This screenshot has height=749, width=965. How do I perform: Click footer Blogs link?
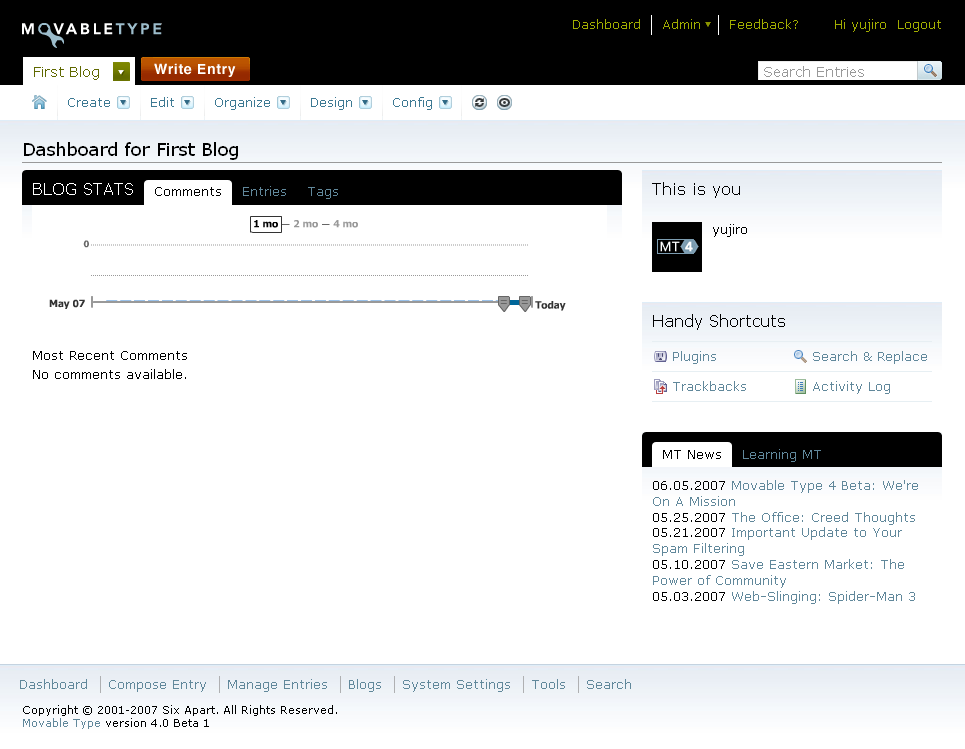(364, 684)
